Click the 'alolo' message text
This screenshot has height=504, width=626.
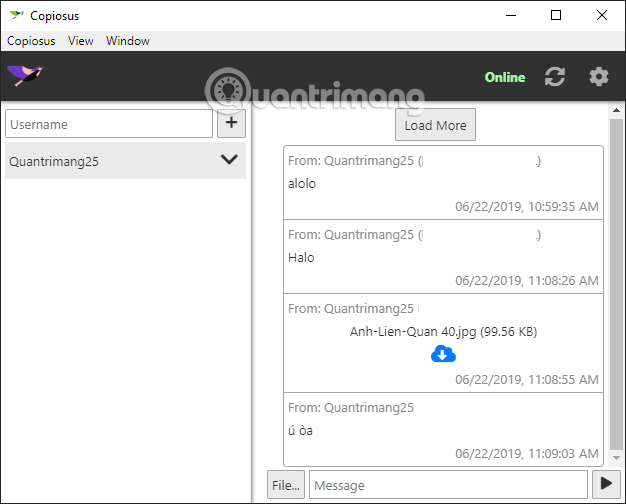pos(302,184)
